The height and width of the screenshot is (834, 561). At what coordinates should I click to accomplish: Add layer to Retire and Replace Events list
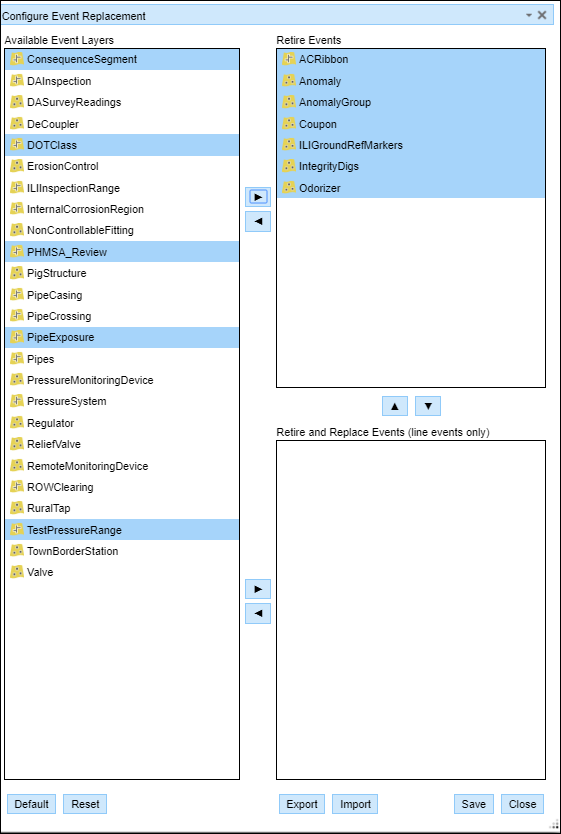click(258, 589)
